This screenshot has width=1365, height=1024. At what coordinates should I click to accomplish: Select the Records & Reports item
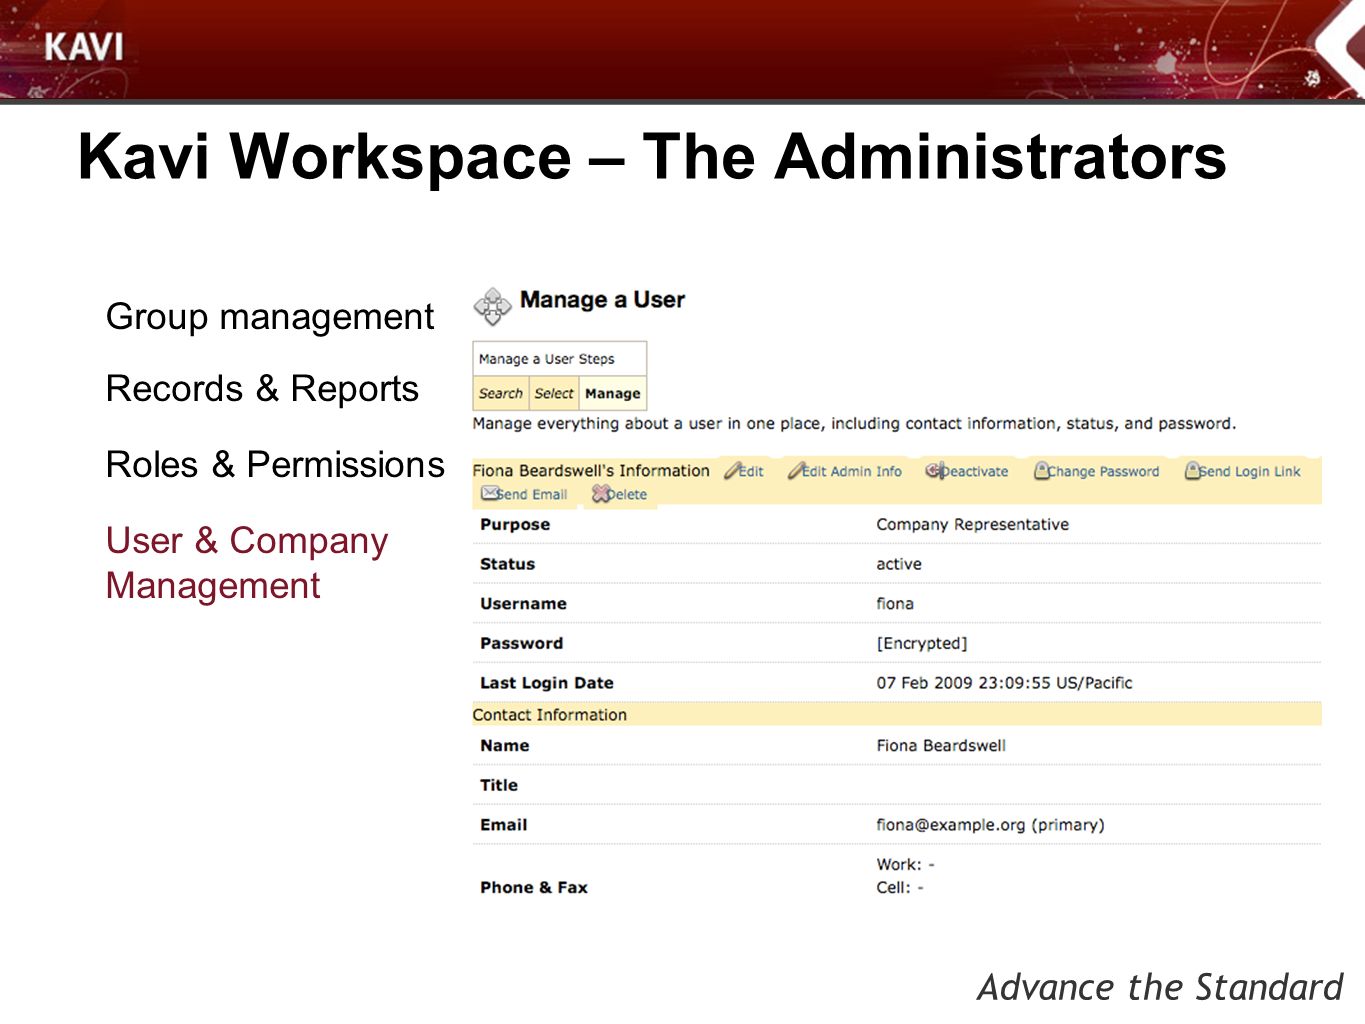click(262, 389)
